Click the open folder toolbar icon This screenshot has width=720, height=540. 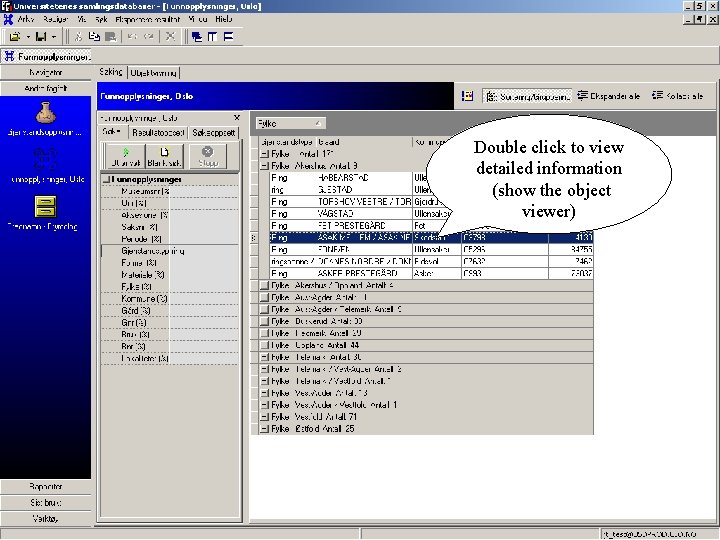[x=14, y=37]
